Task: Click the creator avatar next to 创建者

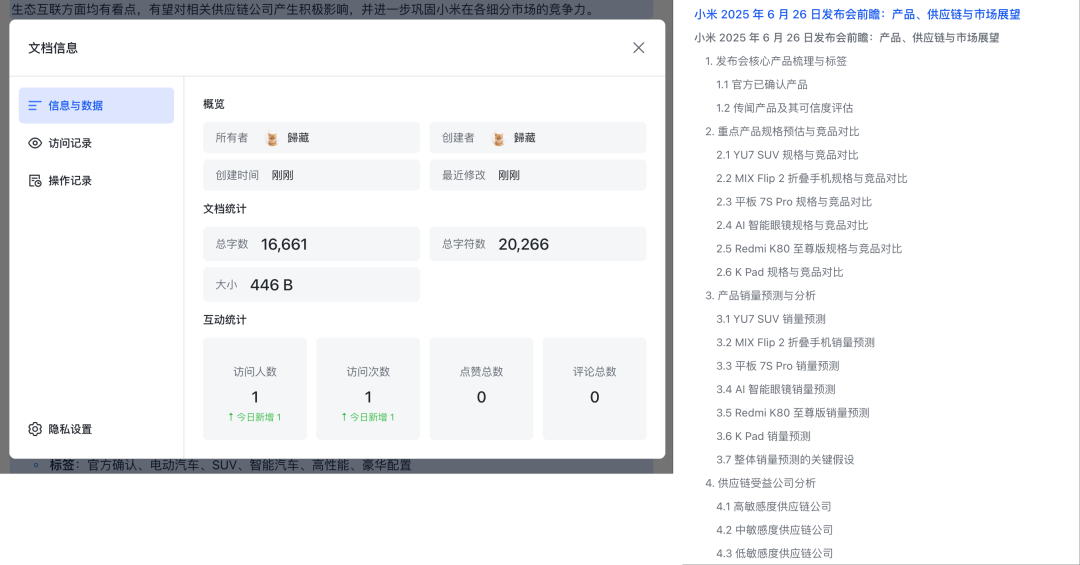Action: coord(499,138)
